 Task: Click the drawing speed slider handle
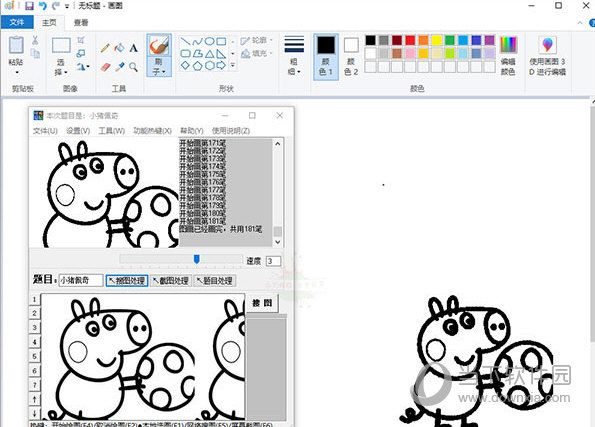coord(197,259)
